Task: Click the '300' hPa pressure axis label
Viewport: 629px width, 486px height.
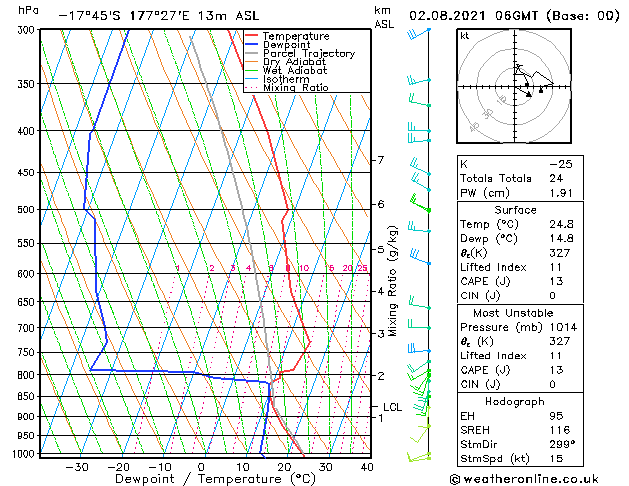Action: click(28, 30)
